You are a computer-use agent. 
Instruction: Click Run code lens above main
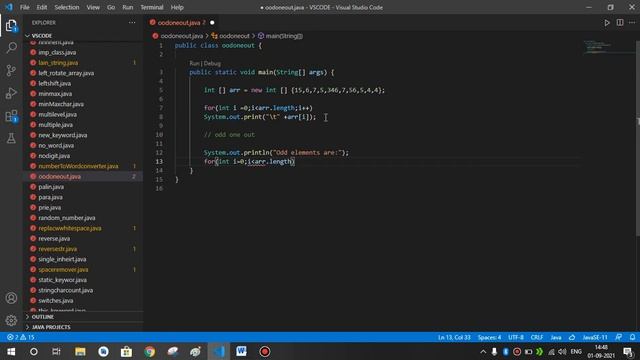pos(194,64)
